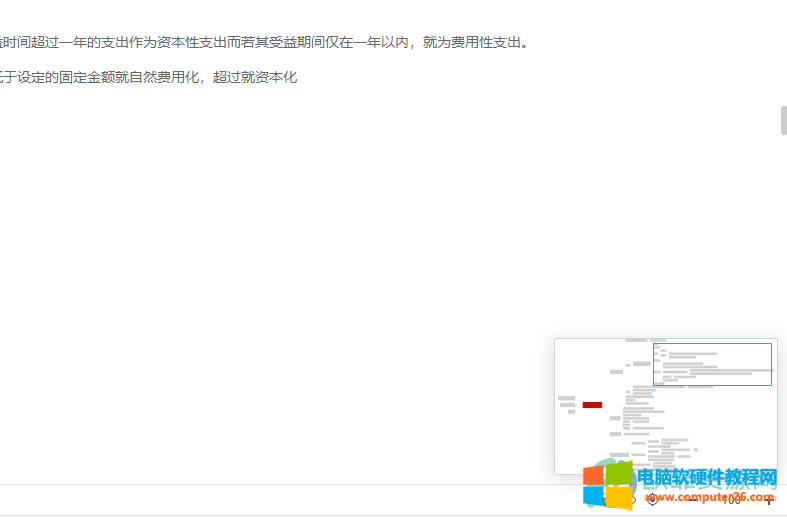Click the locate-center target icon in bottom bar
787x517 pixels.
(652, 499)
